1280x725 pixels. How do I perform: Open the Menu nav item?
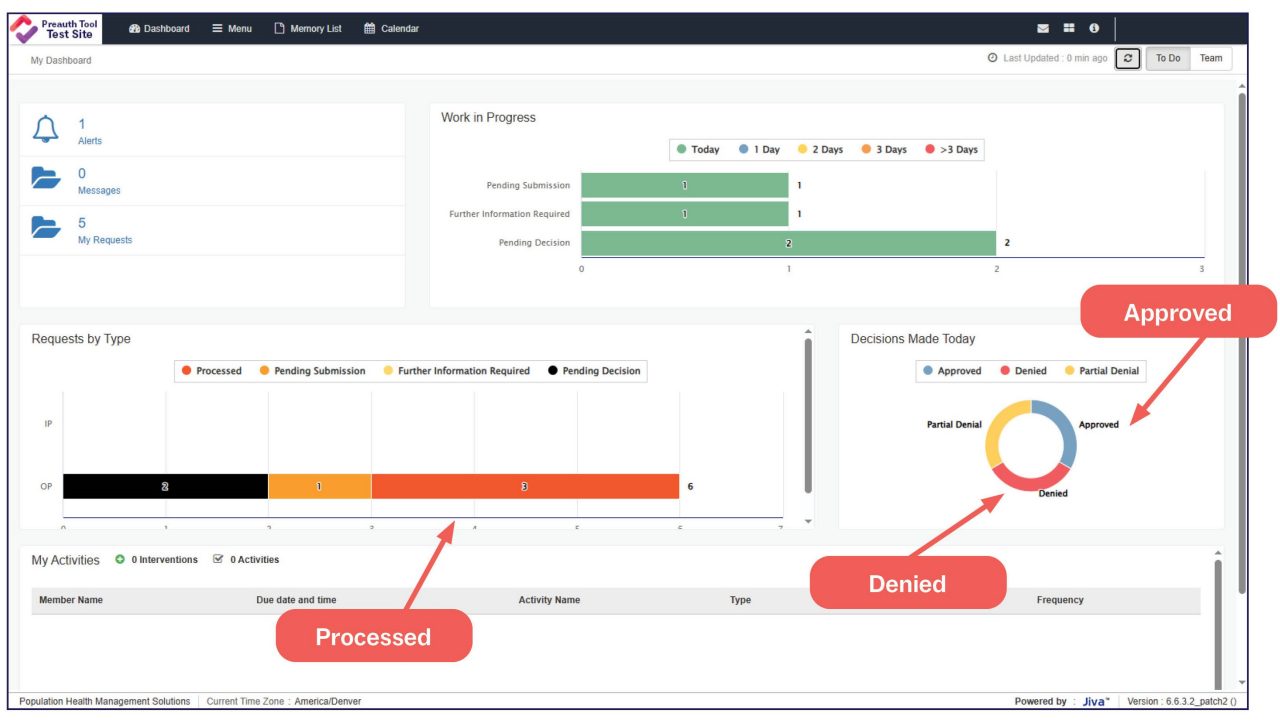(232, 29)
